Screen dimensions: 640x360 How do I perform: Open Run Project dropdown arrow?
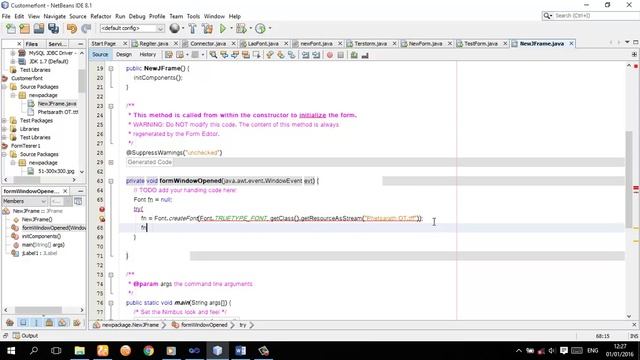point(231,29)
